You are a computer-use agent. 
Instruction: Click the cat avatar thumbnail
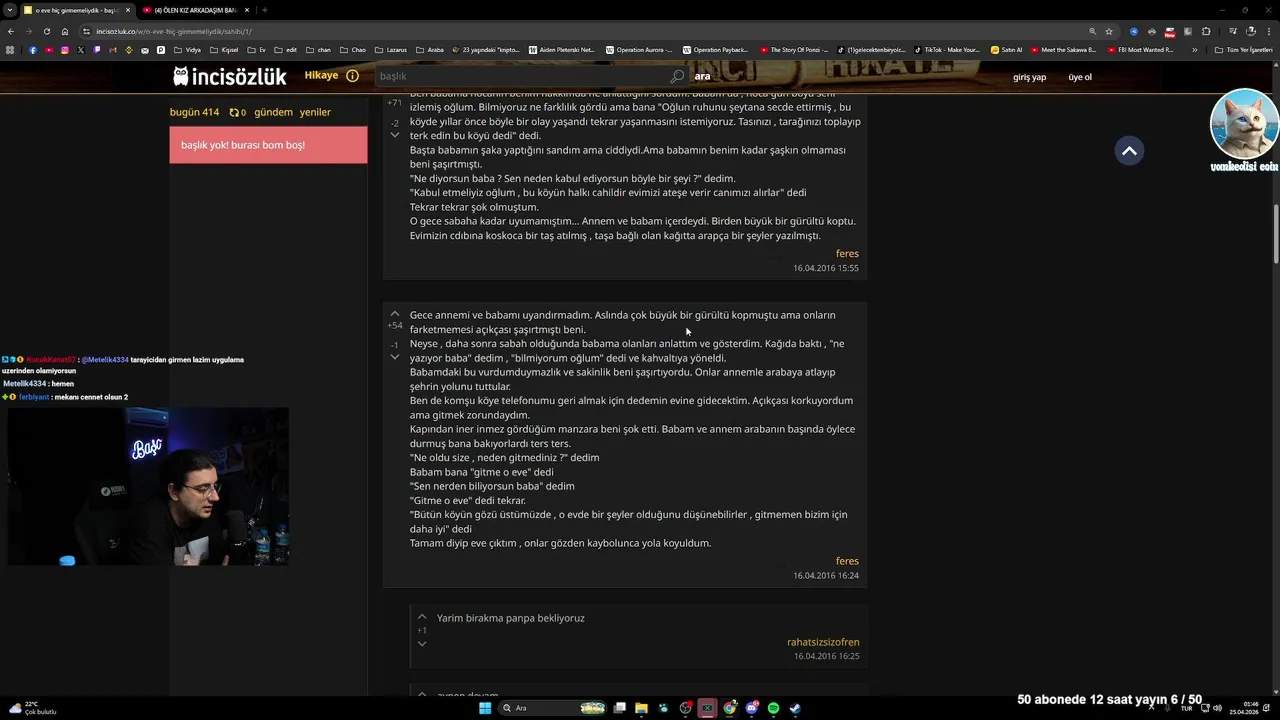(1244, 124)
